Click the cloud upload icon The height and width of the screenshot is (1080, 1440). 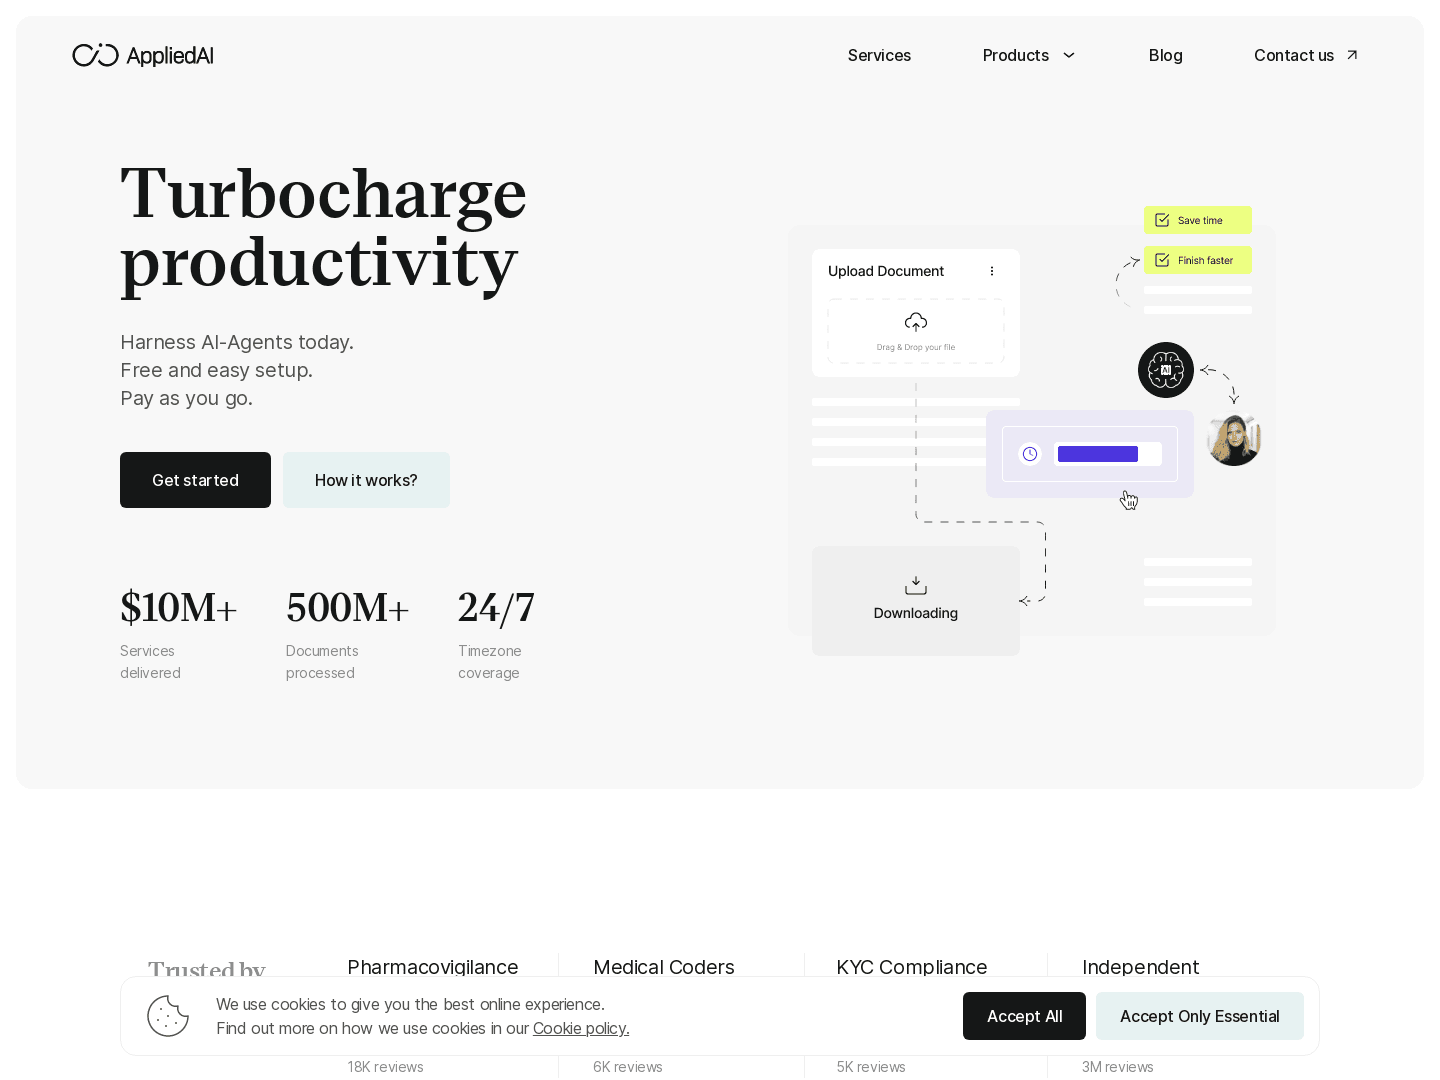click(916, 322)
